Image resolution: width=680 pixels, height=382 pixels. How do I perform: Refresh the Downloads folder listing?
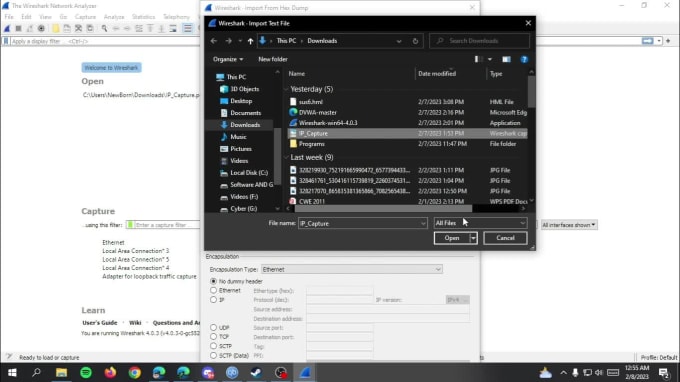pos(415,41)
